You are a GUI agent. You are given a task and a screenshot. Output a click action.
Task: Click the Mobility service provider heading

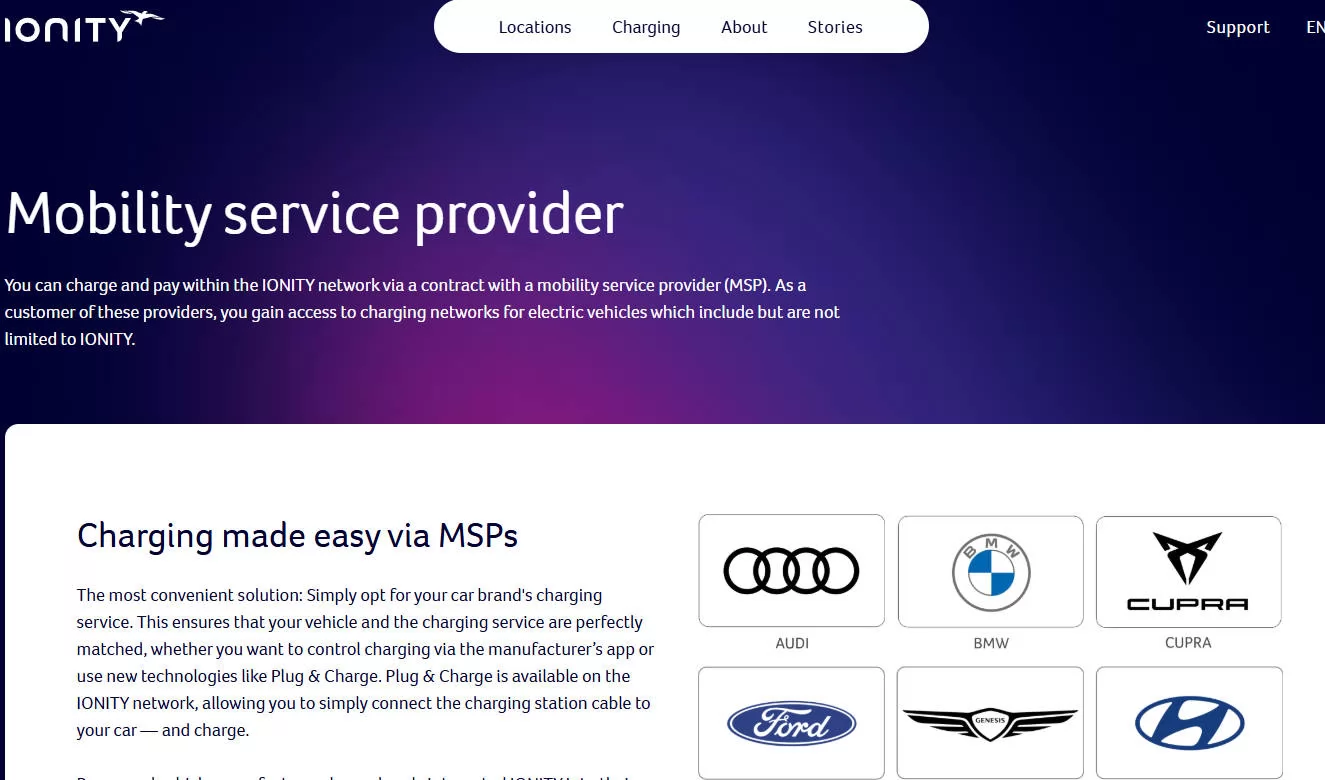[314, 213]
